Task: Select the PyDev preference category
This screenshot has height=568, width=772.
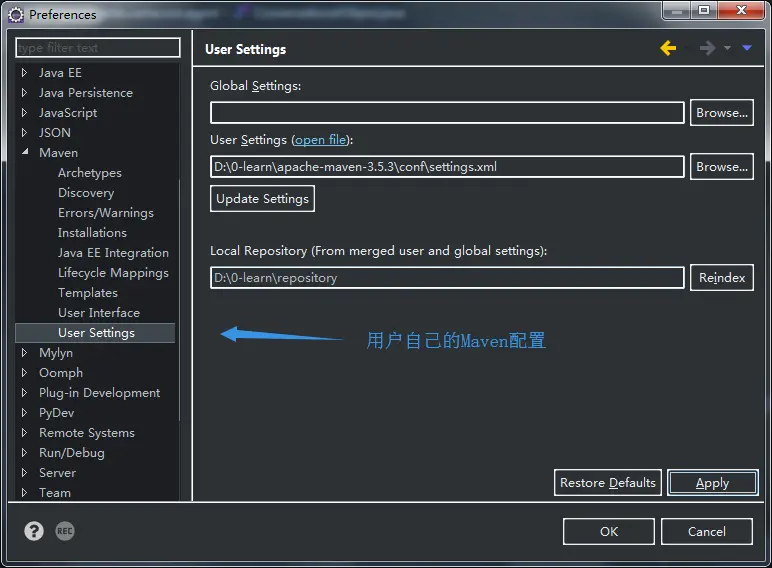Action: coord(57,413)
